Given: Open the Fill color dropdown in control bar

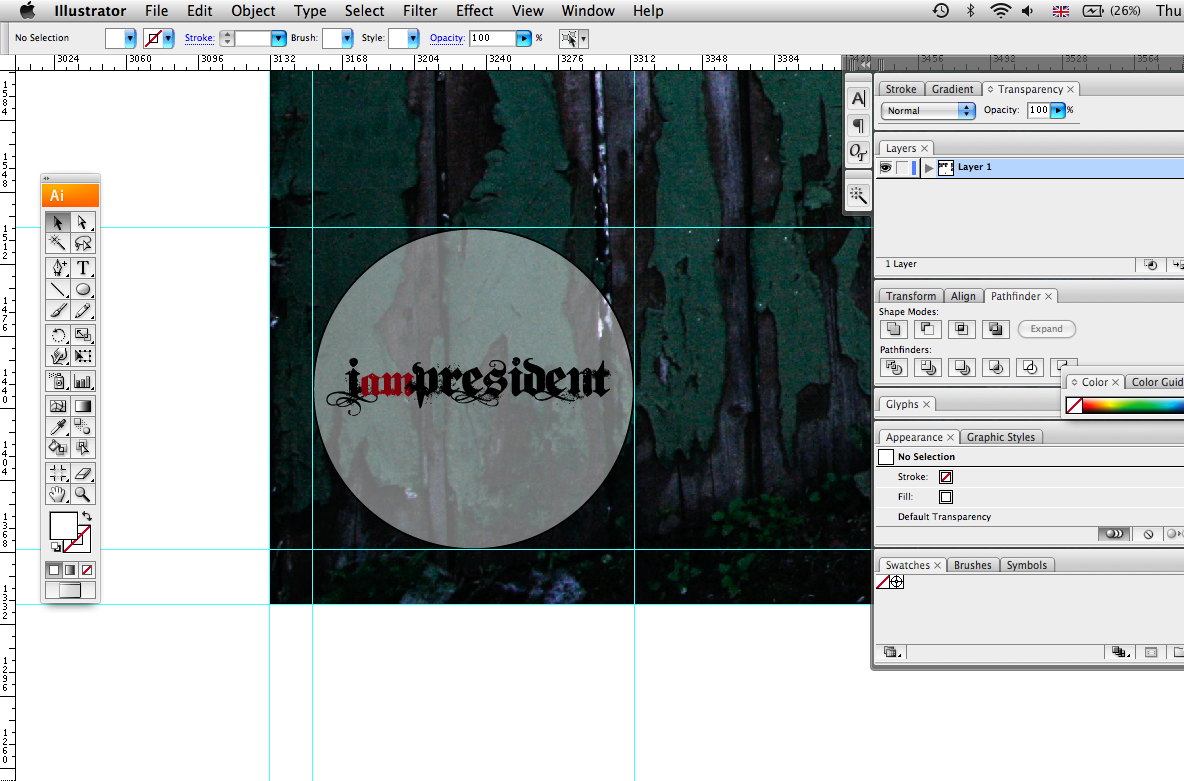Looking at the screenshot, I should (130, 38).
